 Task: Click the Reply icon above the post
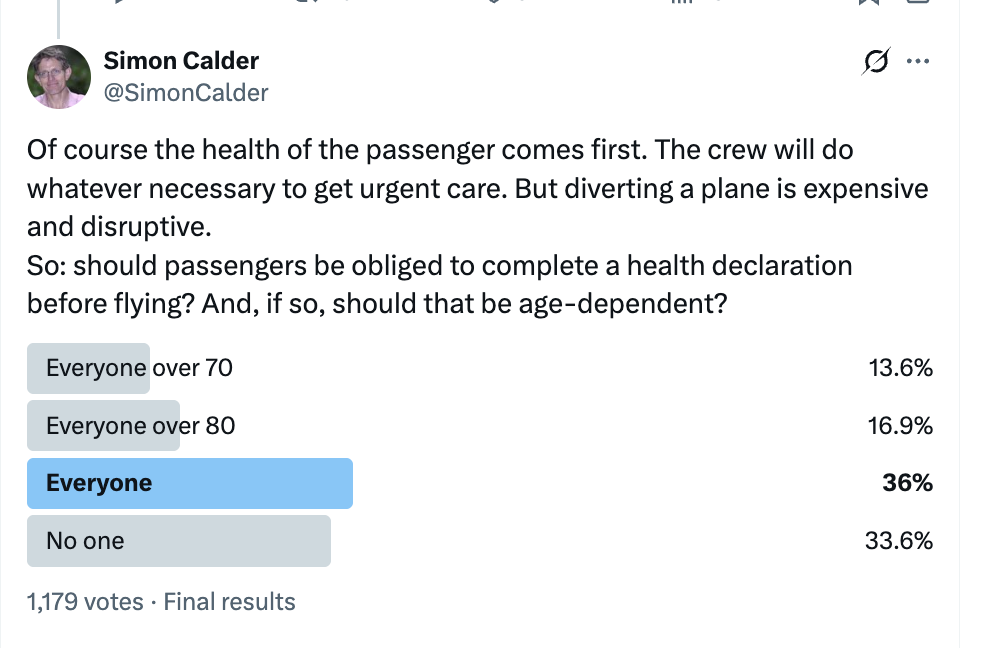tap(118, 5)
